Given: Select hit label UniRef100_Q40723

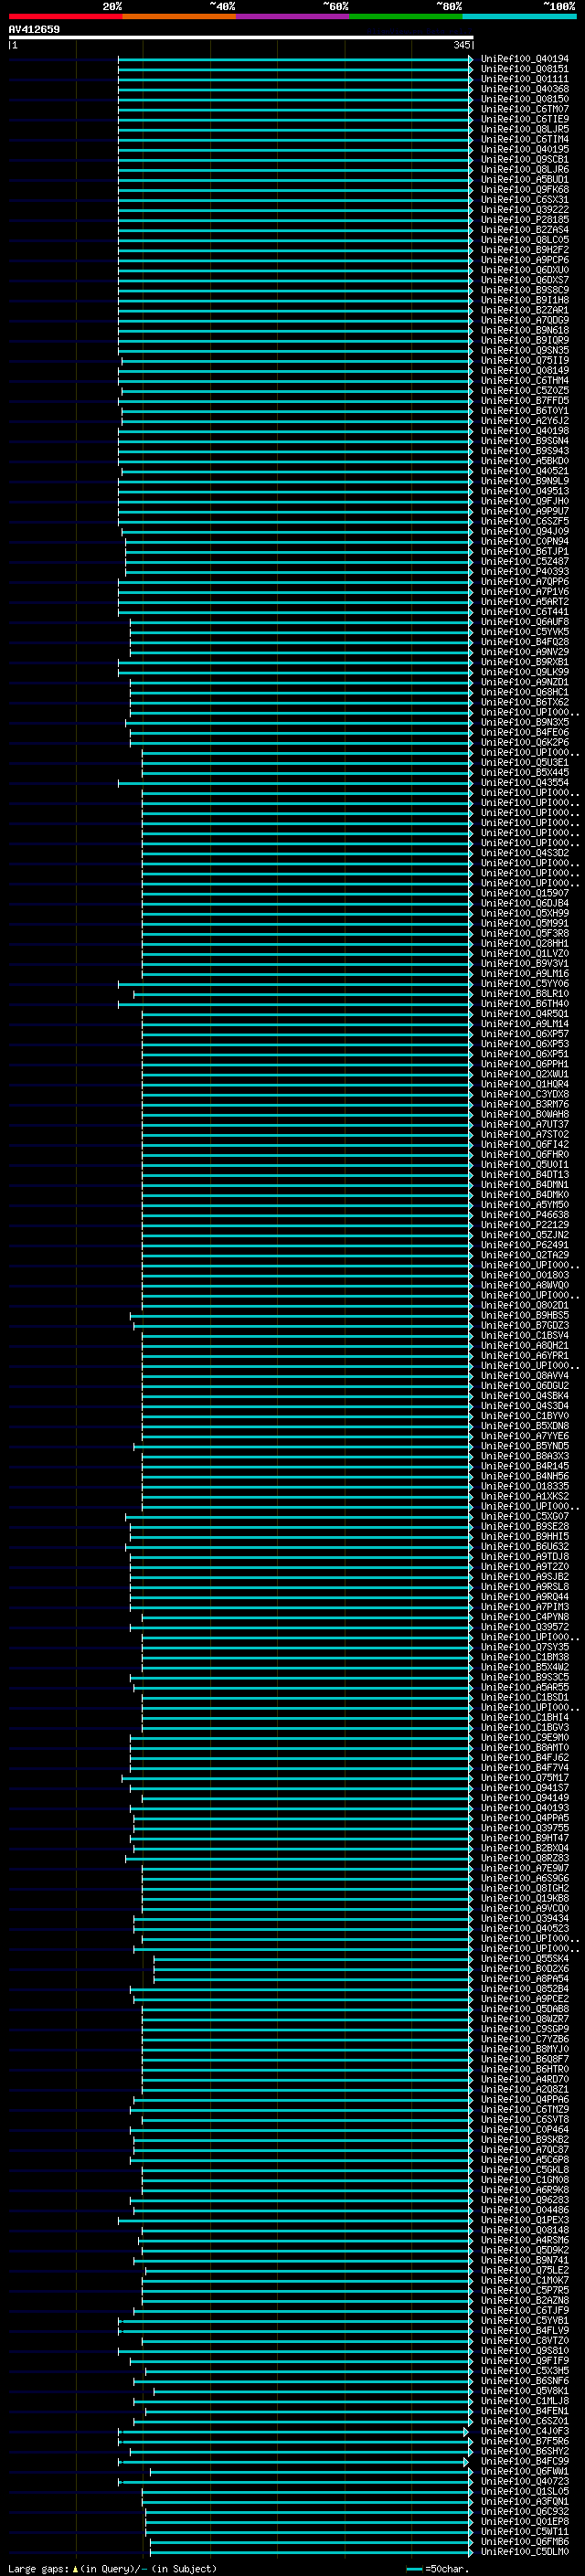Looking at the screenshot, I should (x=524, y=2480).
